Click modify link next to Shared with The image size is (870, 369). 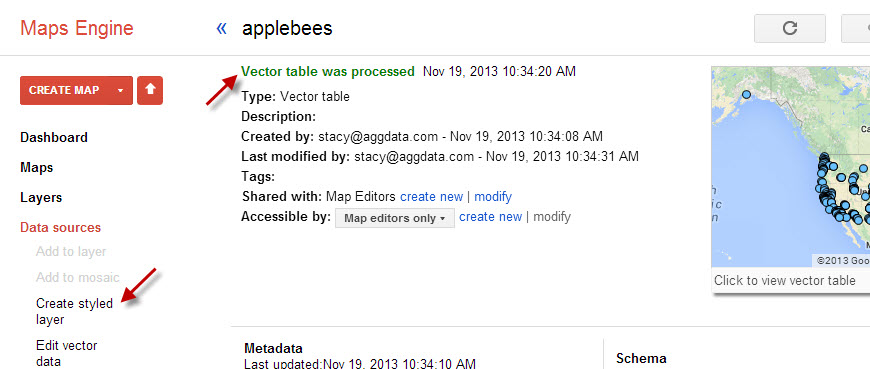point(493,196)
